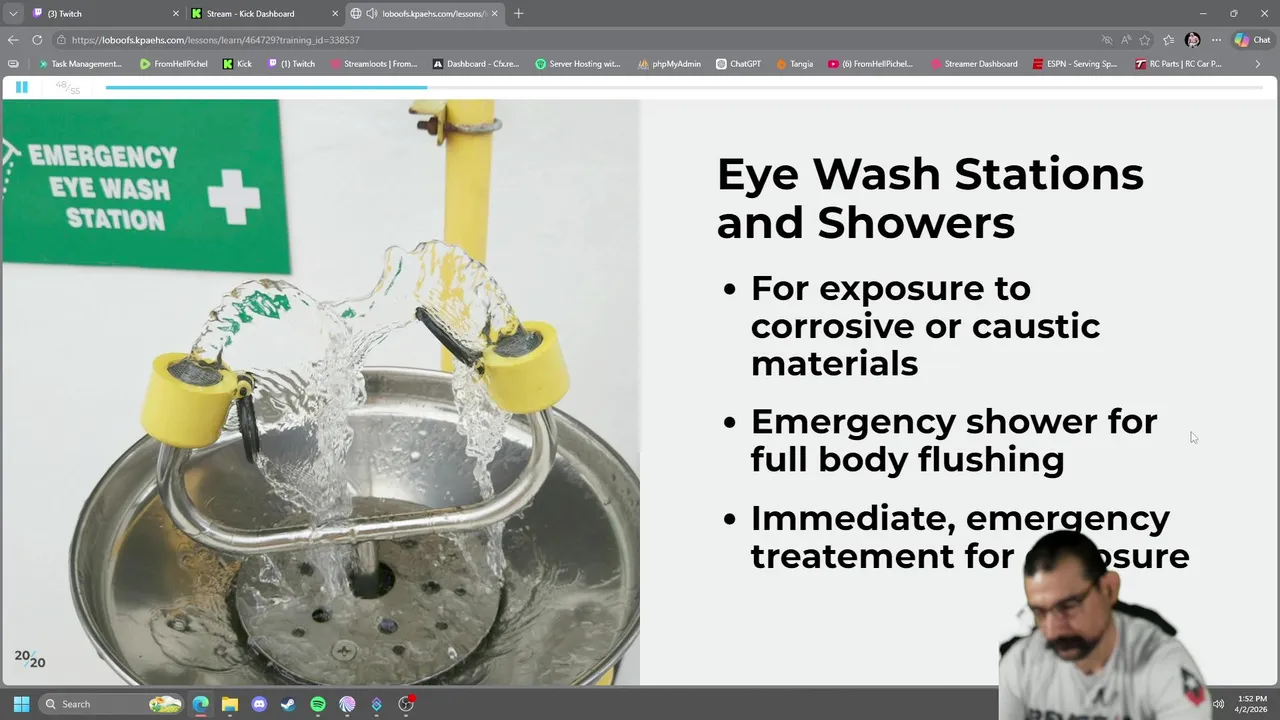The width and height of the screenshot is (1280, 720).
Task: Open File Explorer from taskbar
Action: click(230, 704)
